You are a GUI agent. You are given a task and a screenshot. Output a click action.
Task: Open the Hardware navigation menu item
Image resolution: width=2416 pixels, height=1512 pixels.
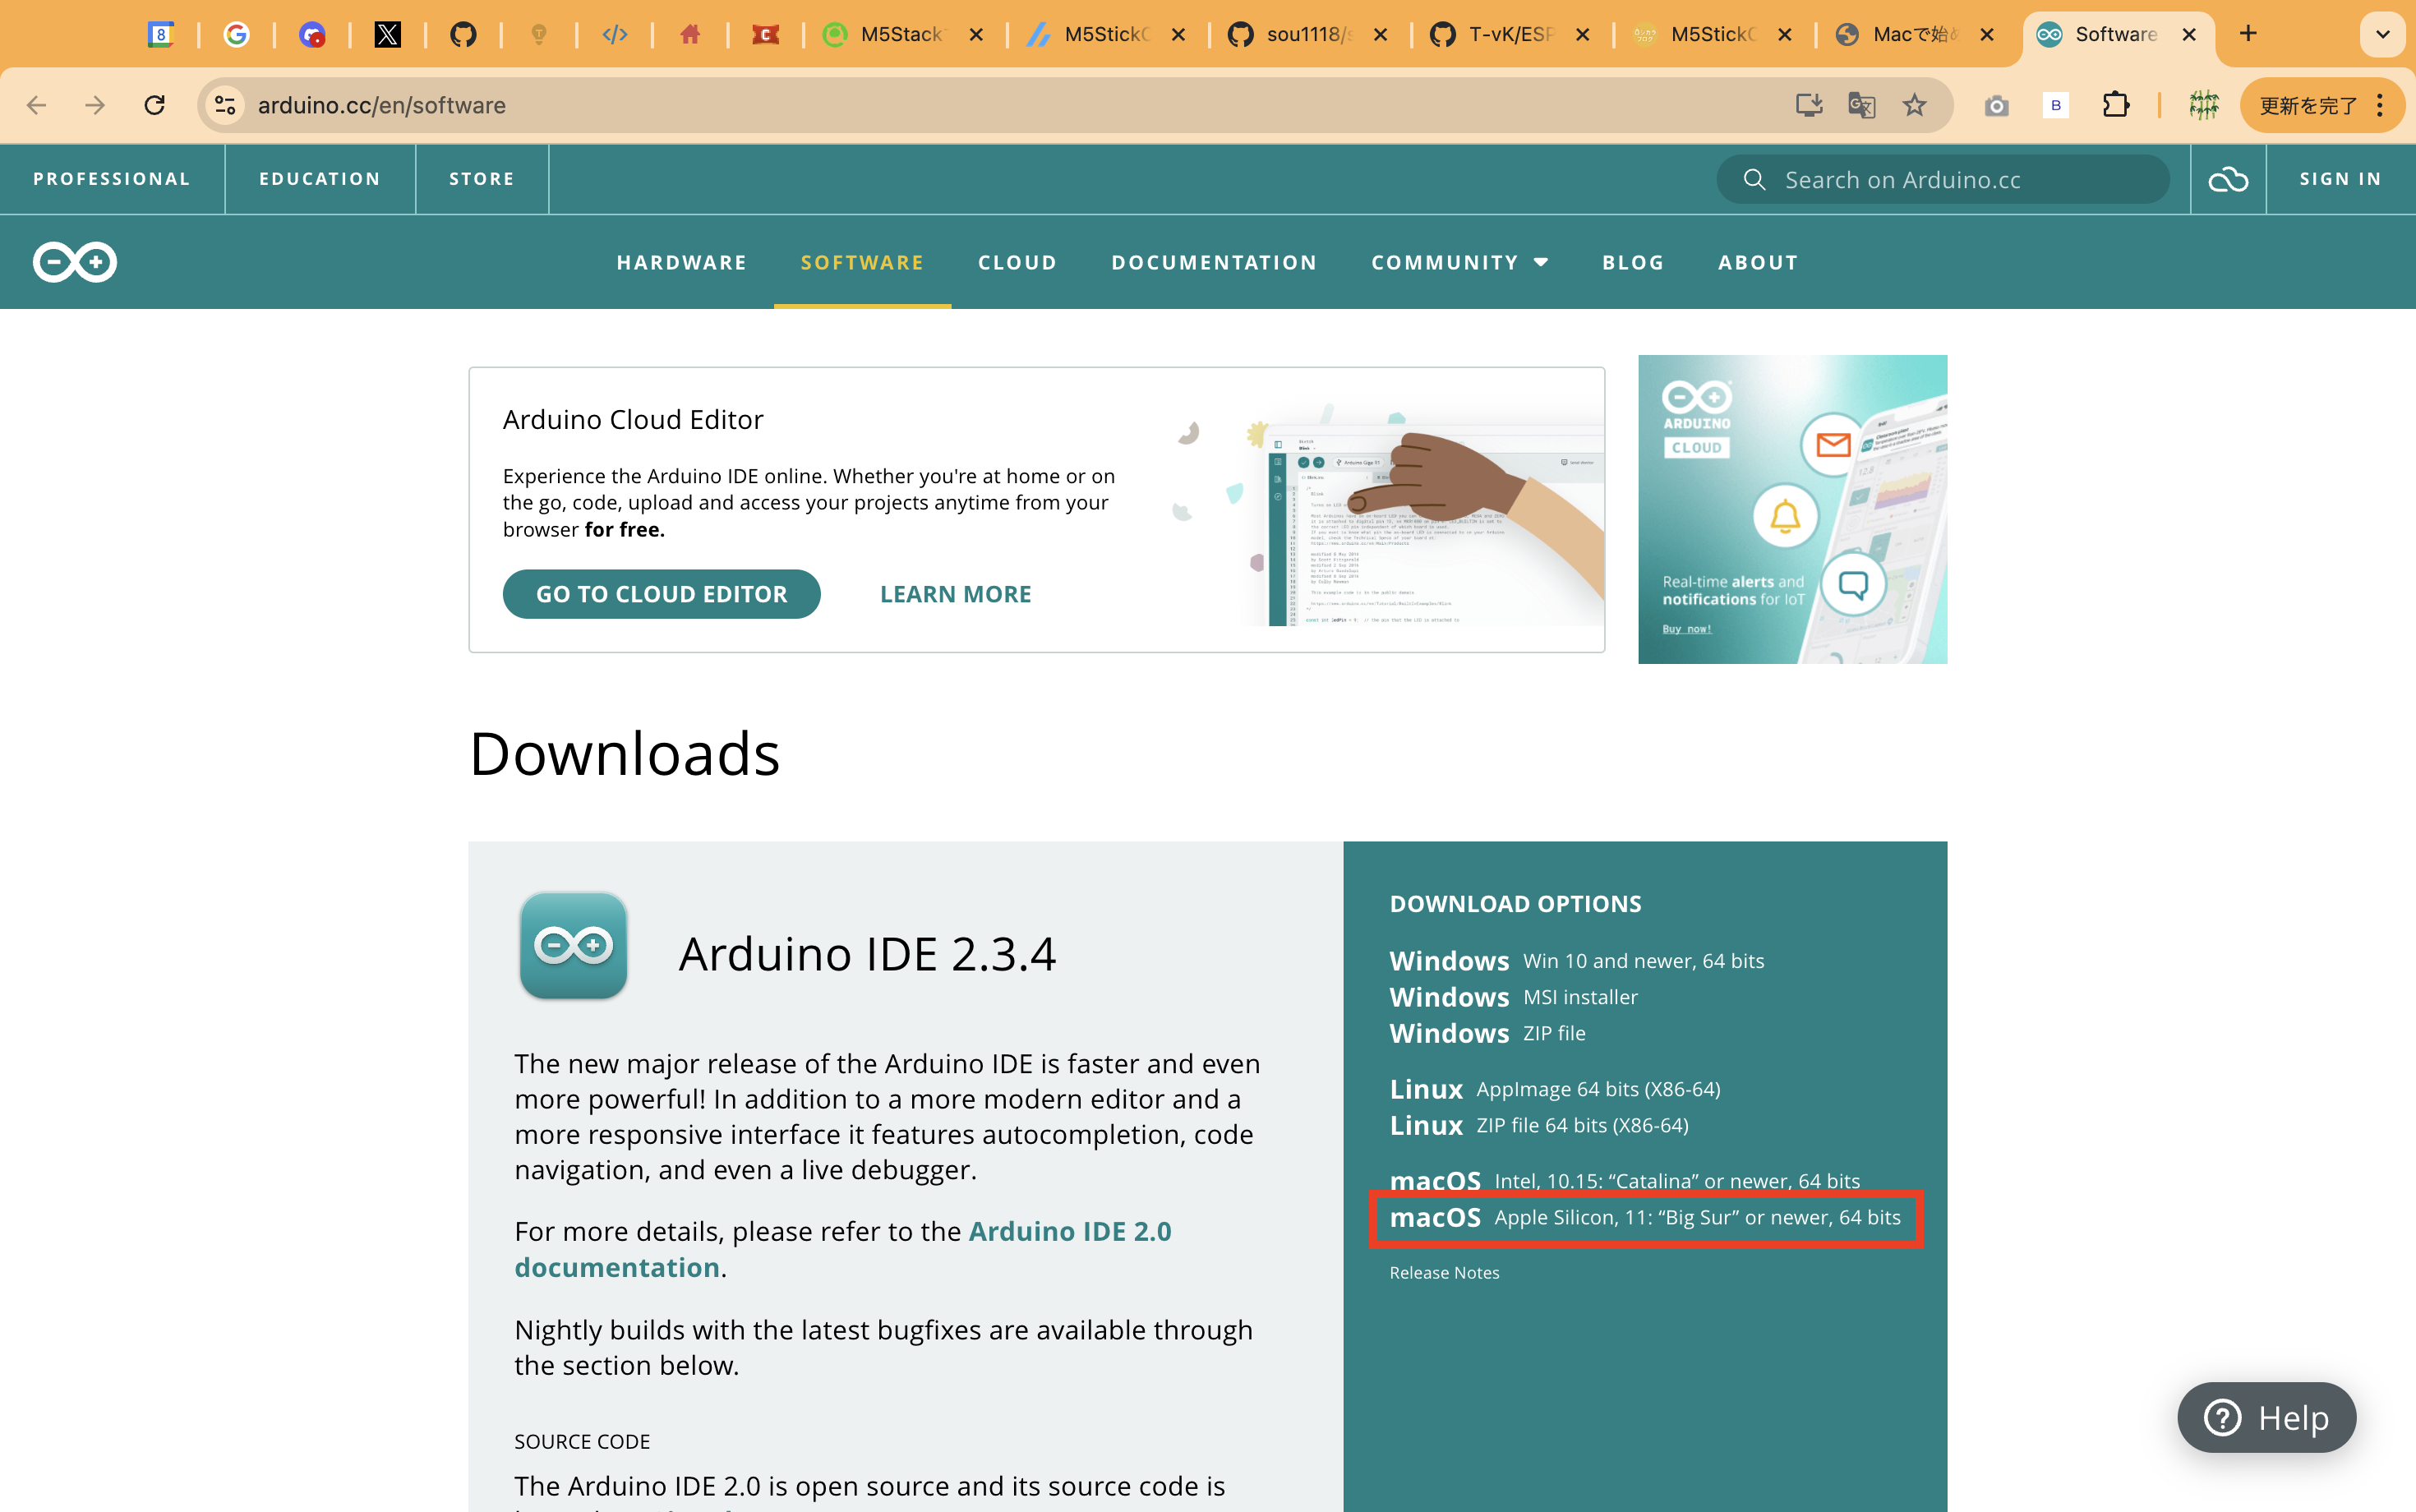tap(681, 262)
